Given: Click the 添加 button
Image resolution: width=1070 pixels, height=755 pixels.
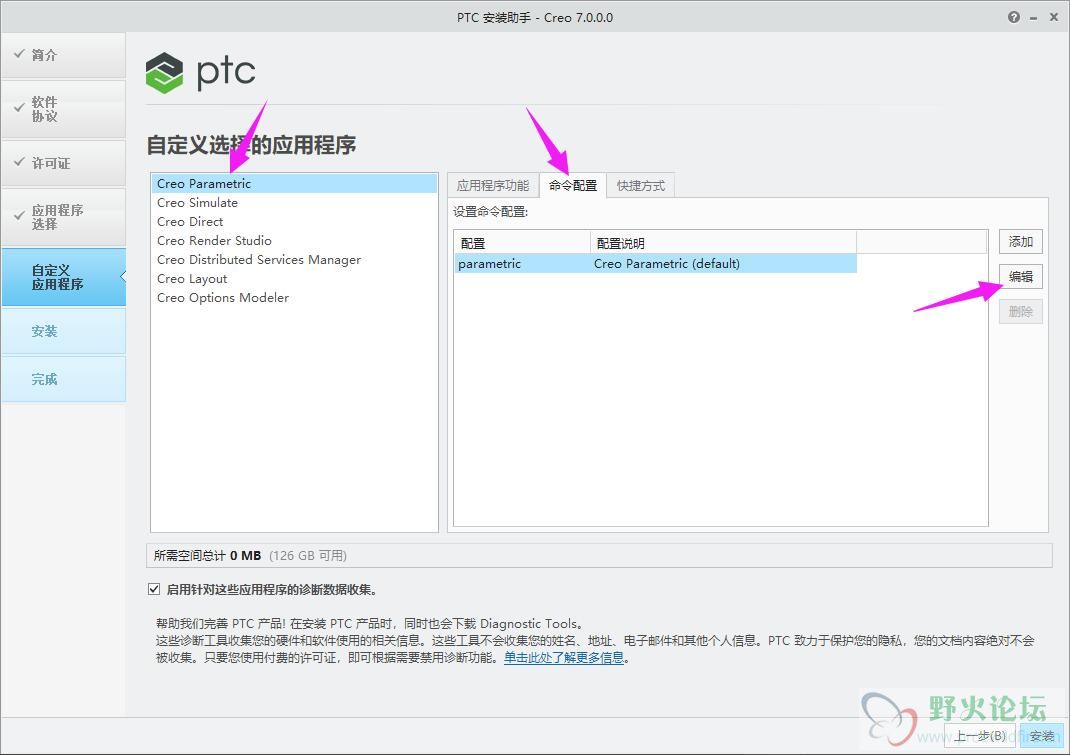Looking at the screenshot, I should pyautogui.click(x=1020, y=242).
